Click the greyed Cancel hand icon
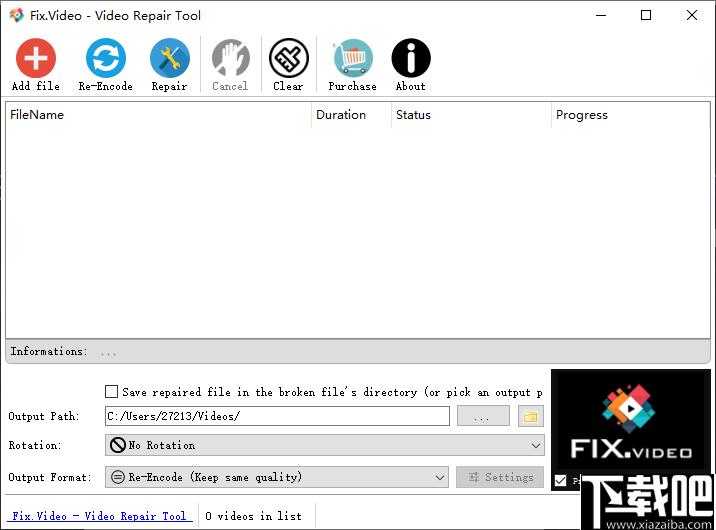This screenshot has width=716, height=530. click(x=230, y=58)
